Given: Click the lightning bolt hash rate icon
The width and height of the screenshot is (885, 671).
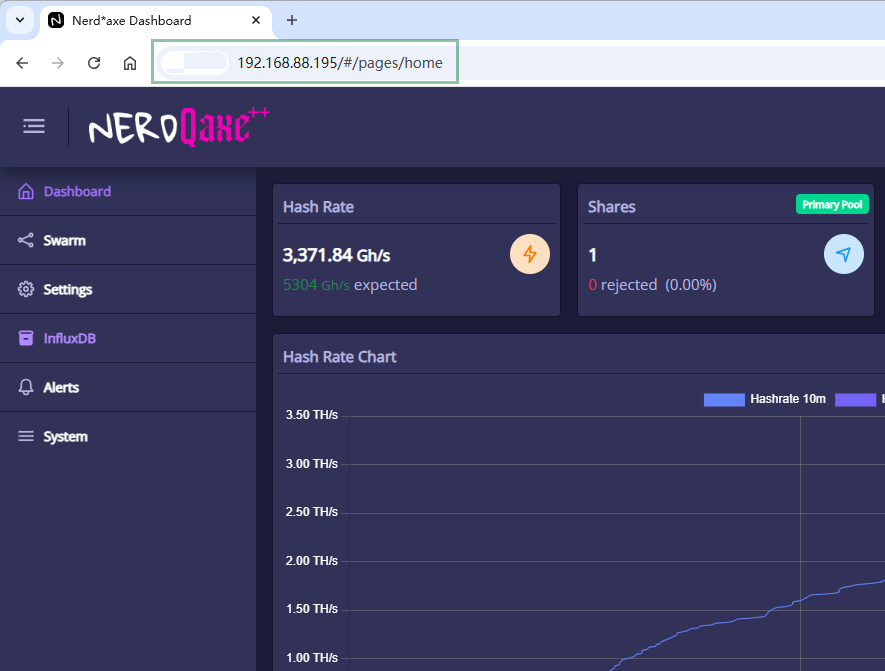Looking at the screenshot, I should 530,254.
